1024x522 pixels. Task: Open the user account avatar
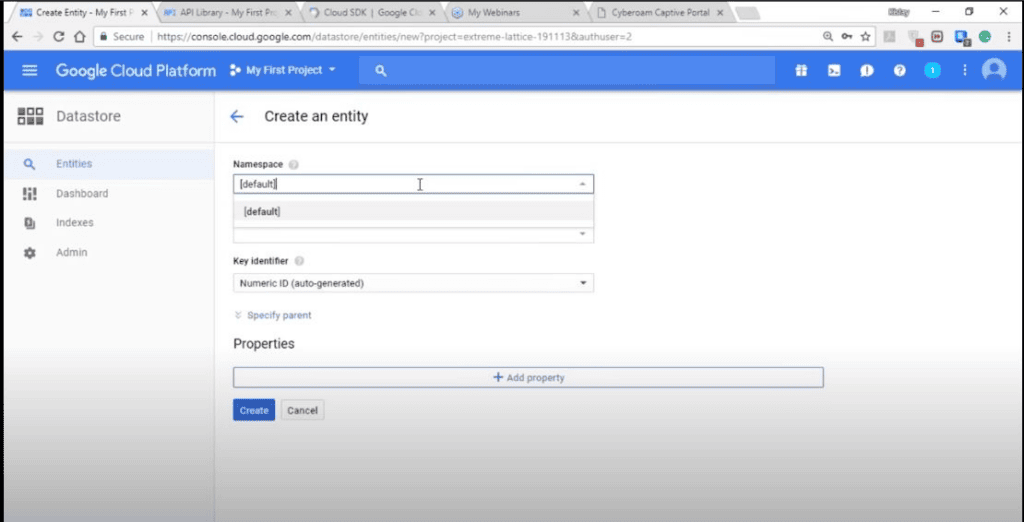pos(994,70)
